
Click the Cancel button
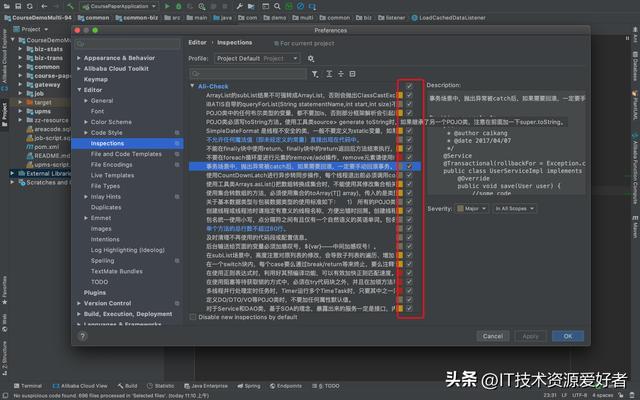pyautogui.click(x=493, y=336)
